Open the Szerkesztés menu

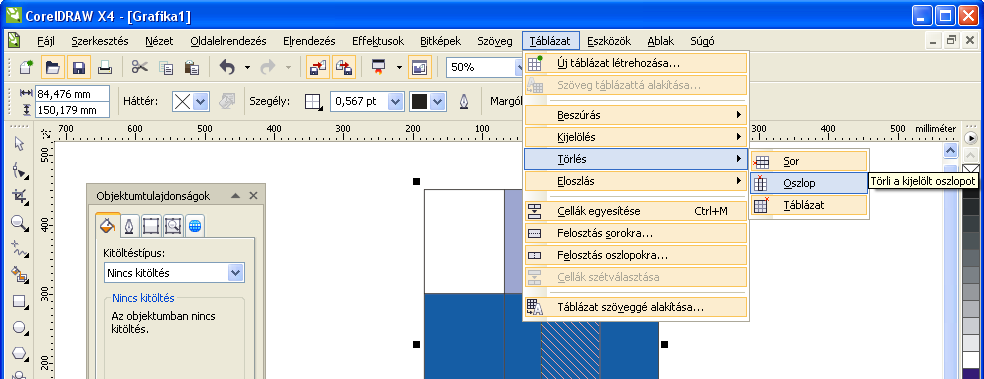(100, 41)
